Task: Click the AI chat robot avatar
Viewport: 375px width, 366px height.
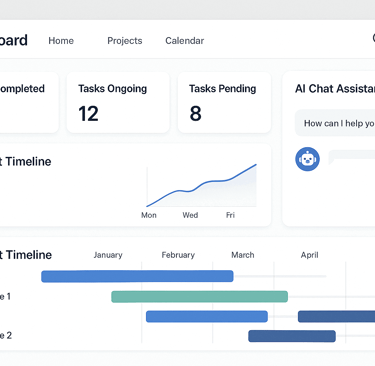Action: [307, 159]
